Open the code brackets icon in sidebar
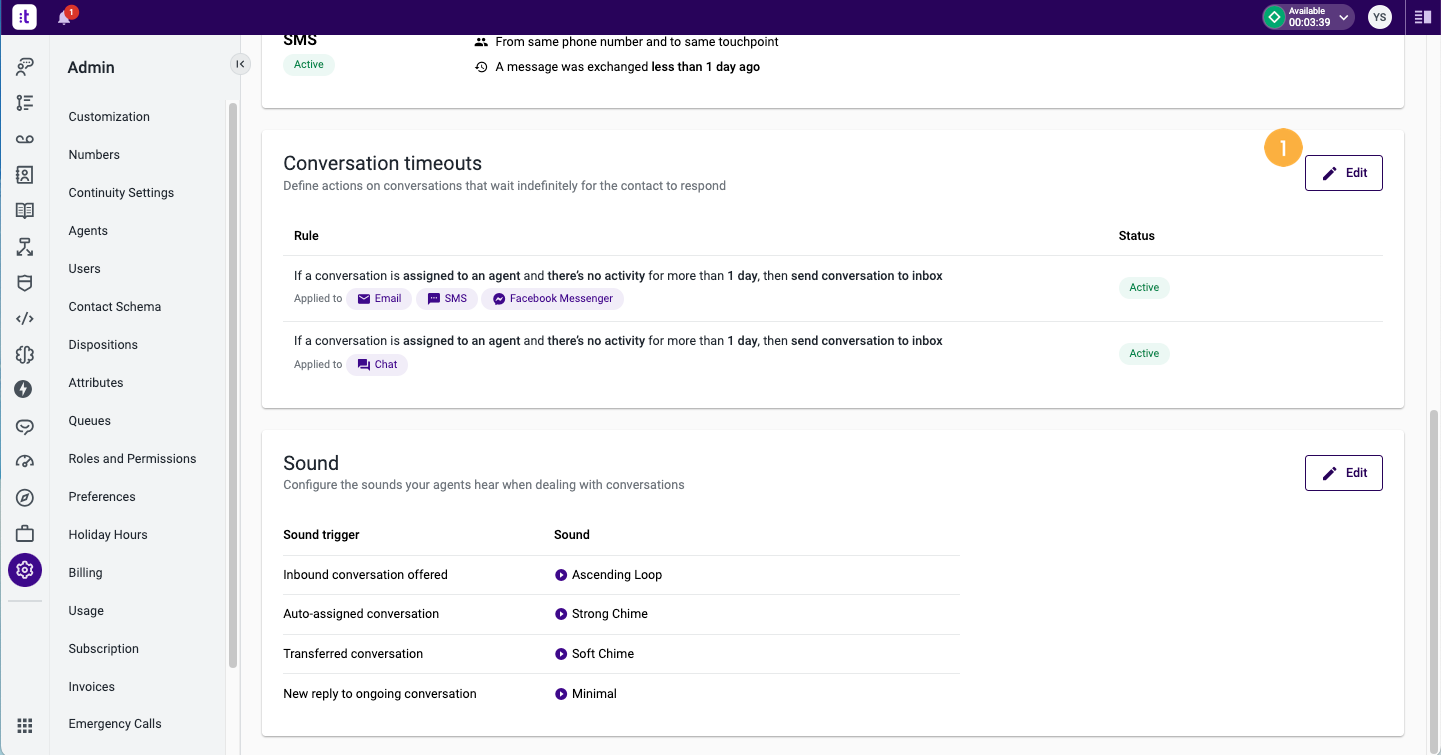 [x=25, y=319]
